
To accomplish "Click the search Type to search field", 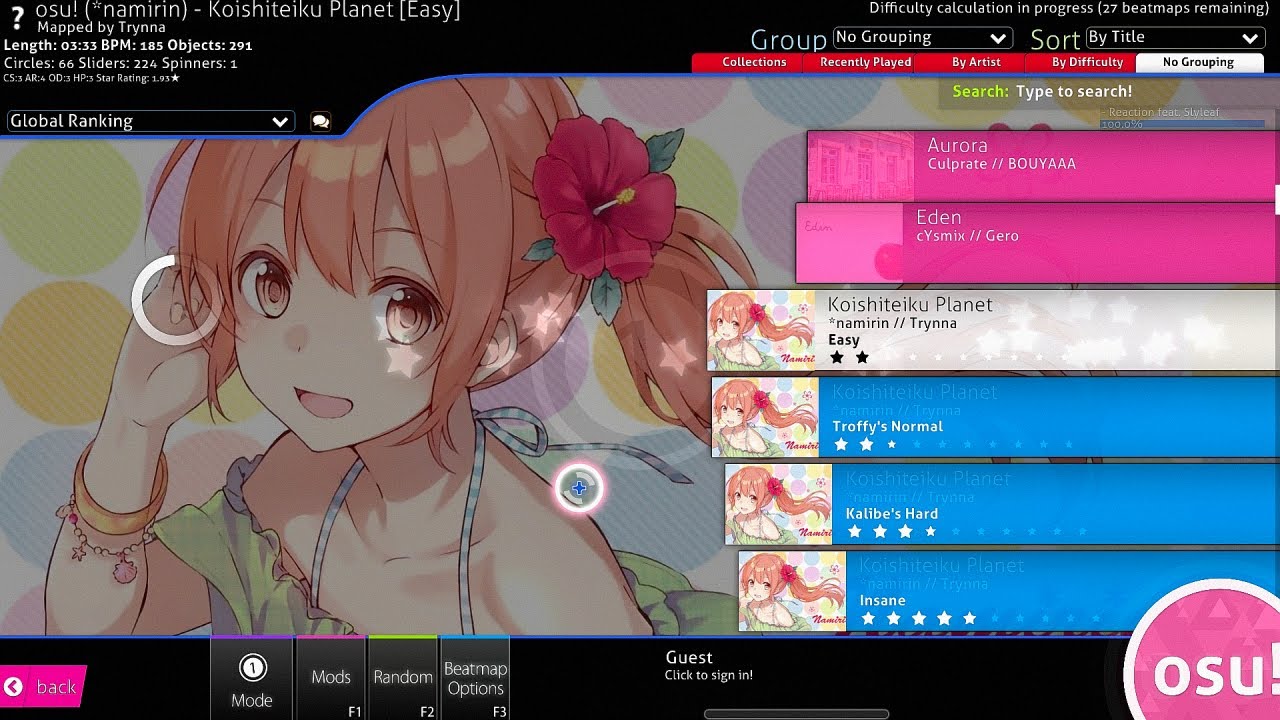I will coord(1074,91).
